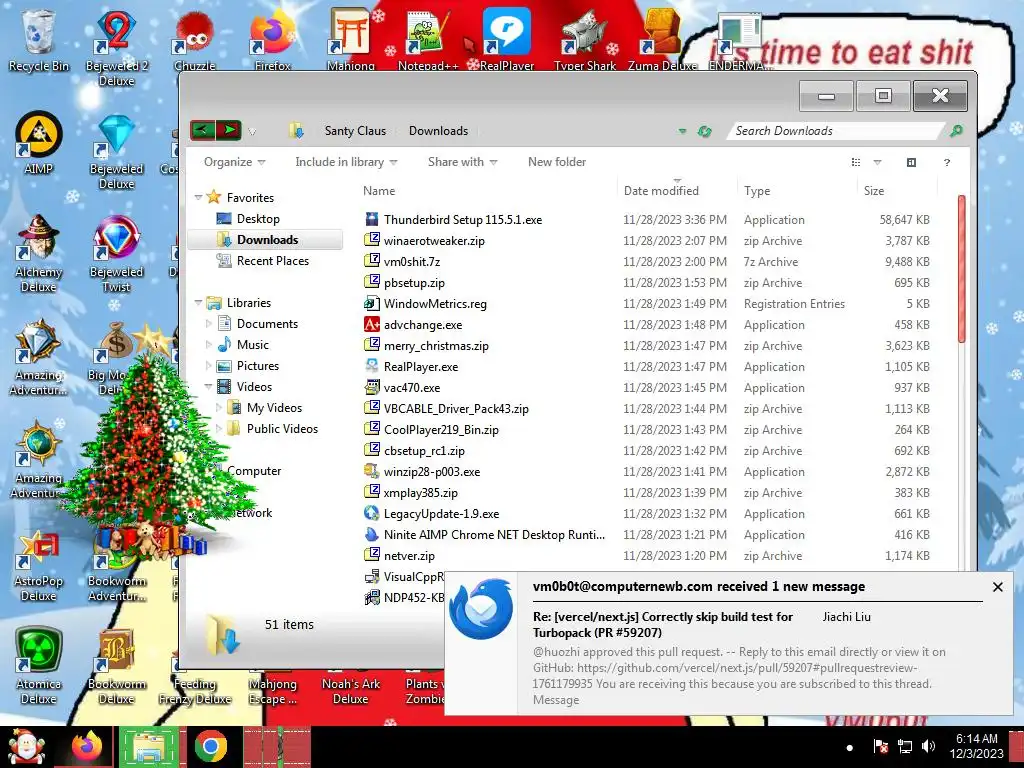Viewport: 1024px width, 768px height.
Task: Sort by the Type column header
Action: pos(757,191)
